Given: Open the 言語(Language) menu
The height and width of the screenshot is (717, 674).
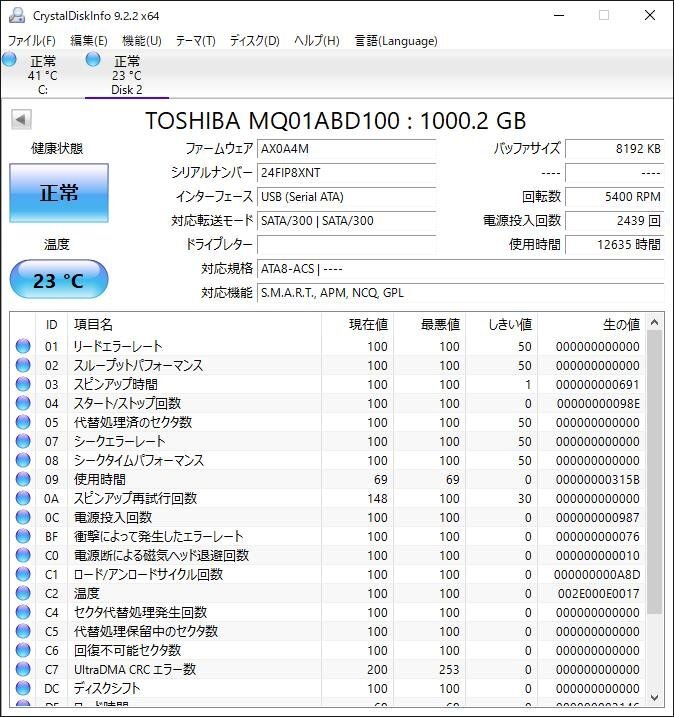Looking at the screenshot, I should pyautogui.click(x=396, y=41).
